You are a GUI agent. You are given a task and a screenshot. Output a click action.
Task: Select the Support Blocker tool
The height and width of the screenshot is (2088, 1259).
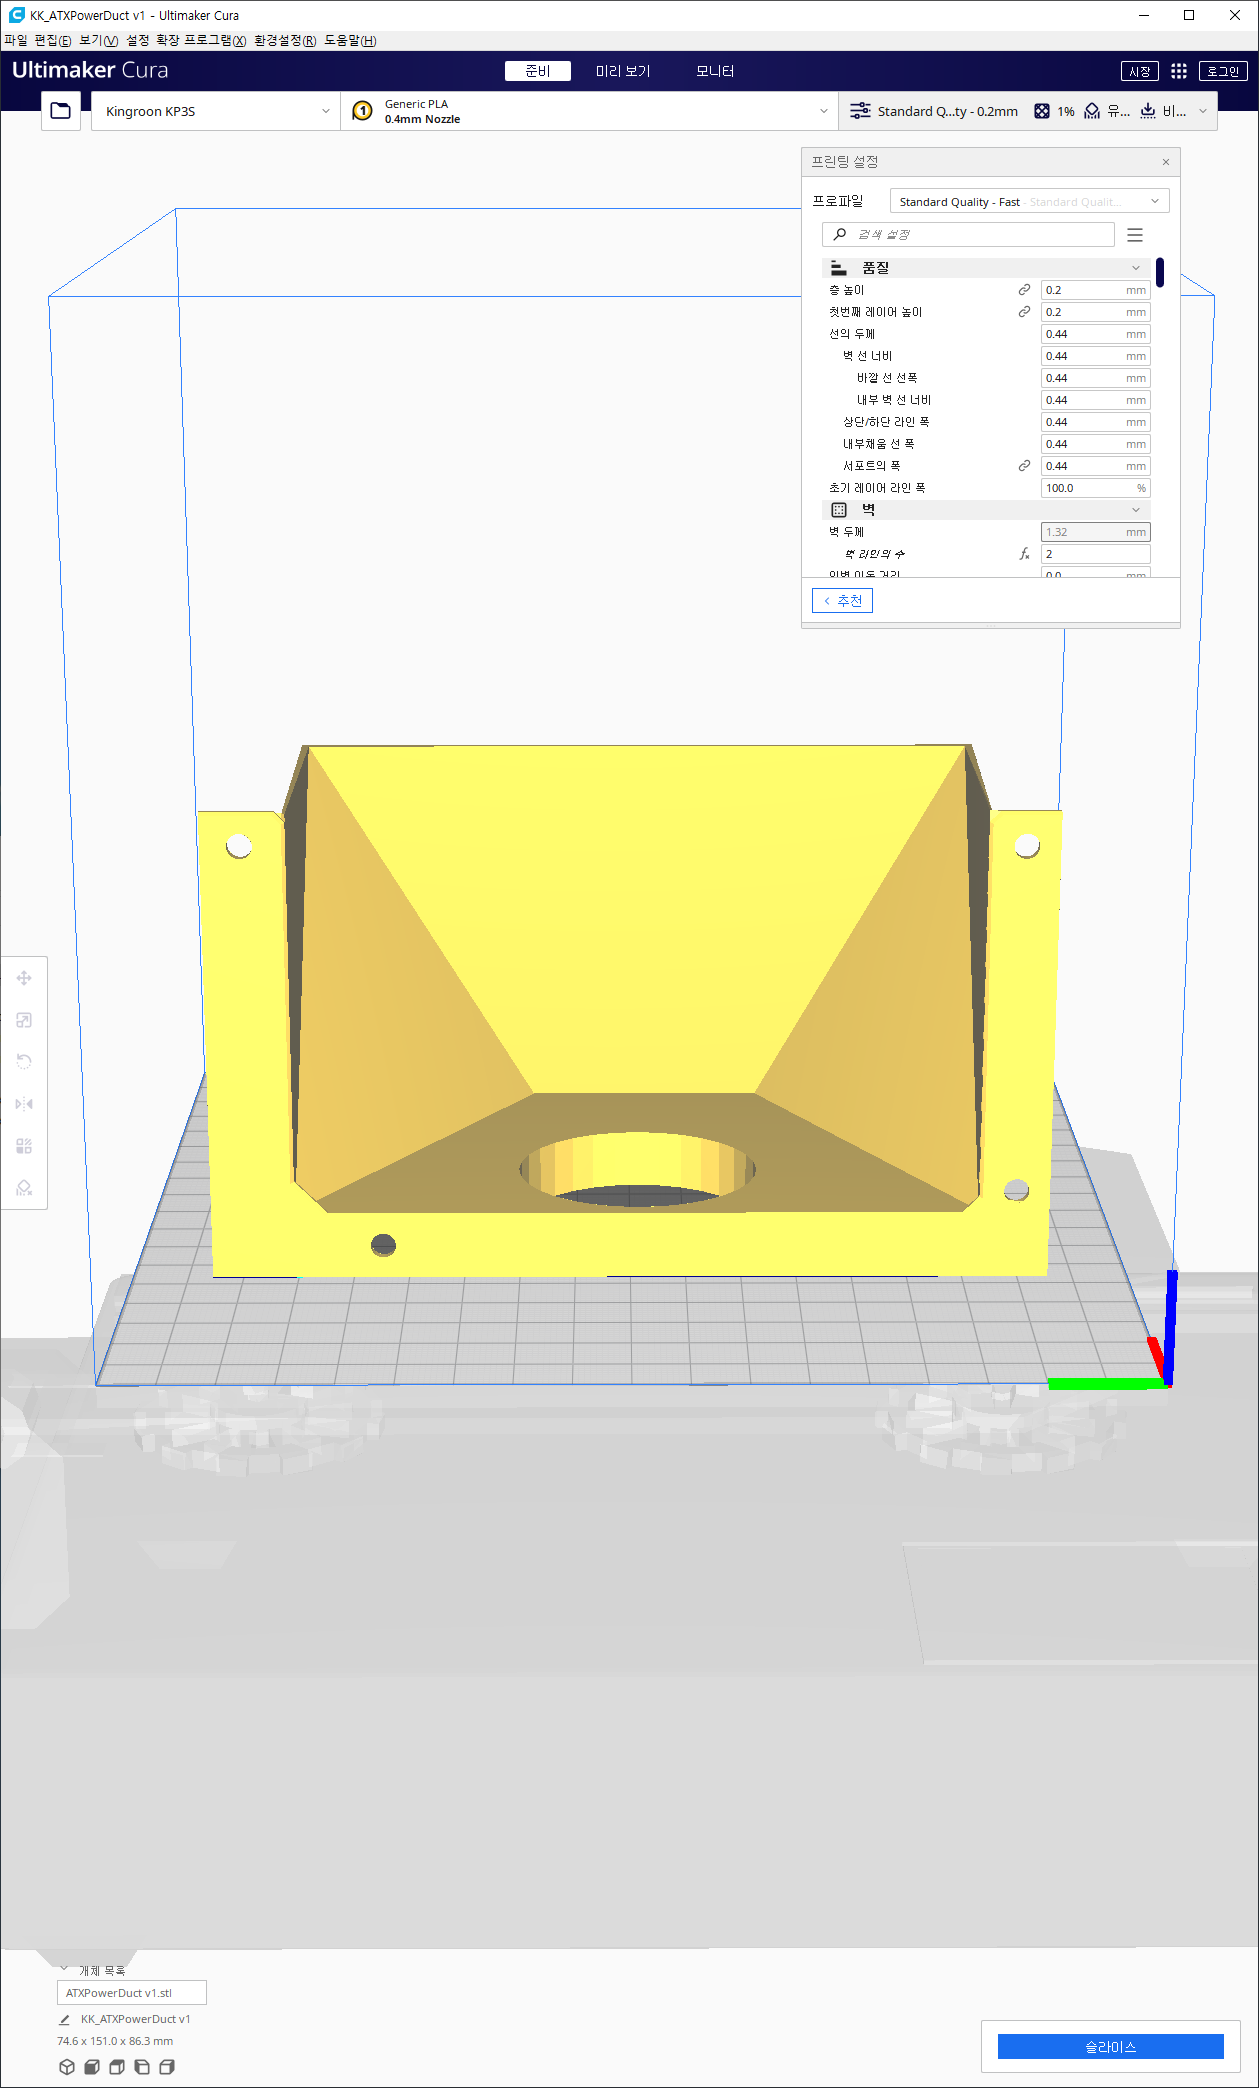pyautogui.click(x=24, y=1188)
